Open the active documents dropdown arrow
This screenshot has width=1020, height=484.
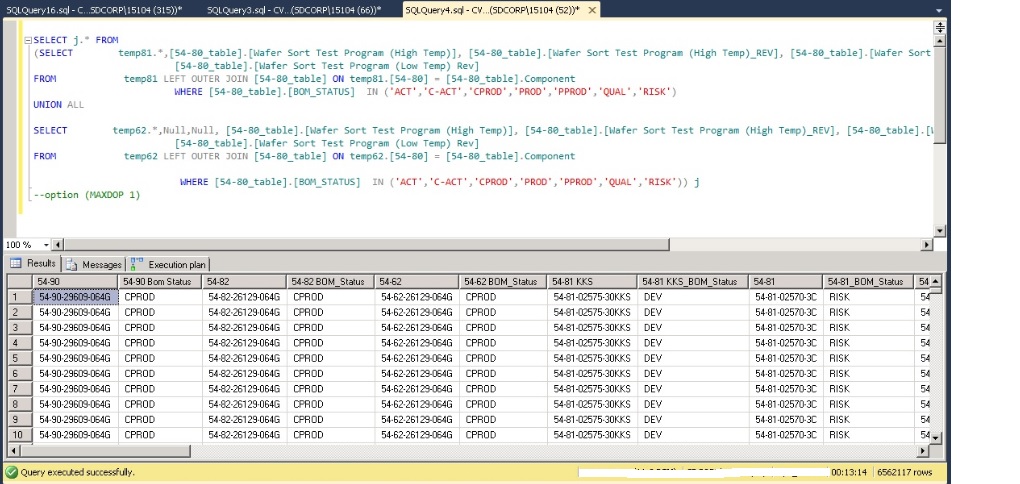pos(939,10)
